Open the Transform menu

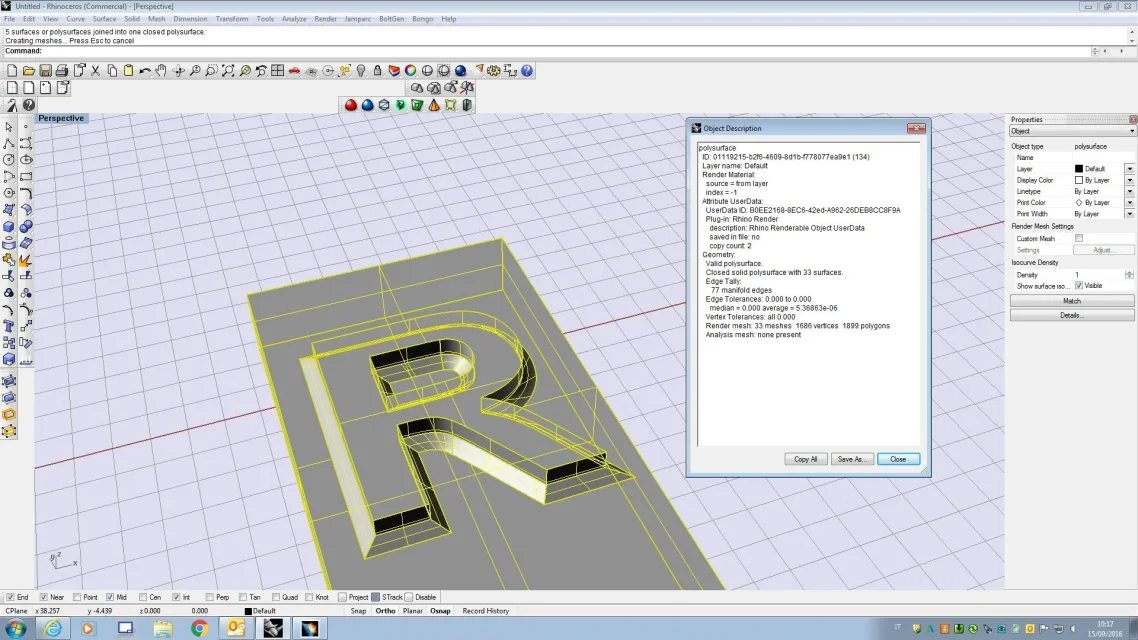coord(232,19)
